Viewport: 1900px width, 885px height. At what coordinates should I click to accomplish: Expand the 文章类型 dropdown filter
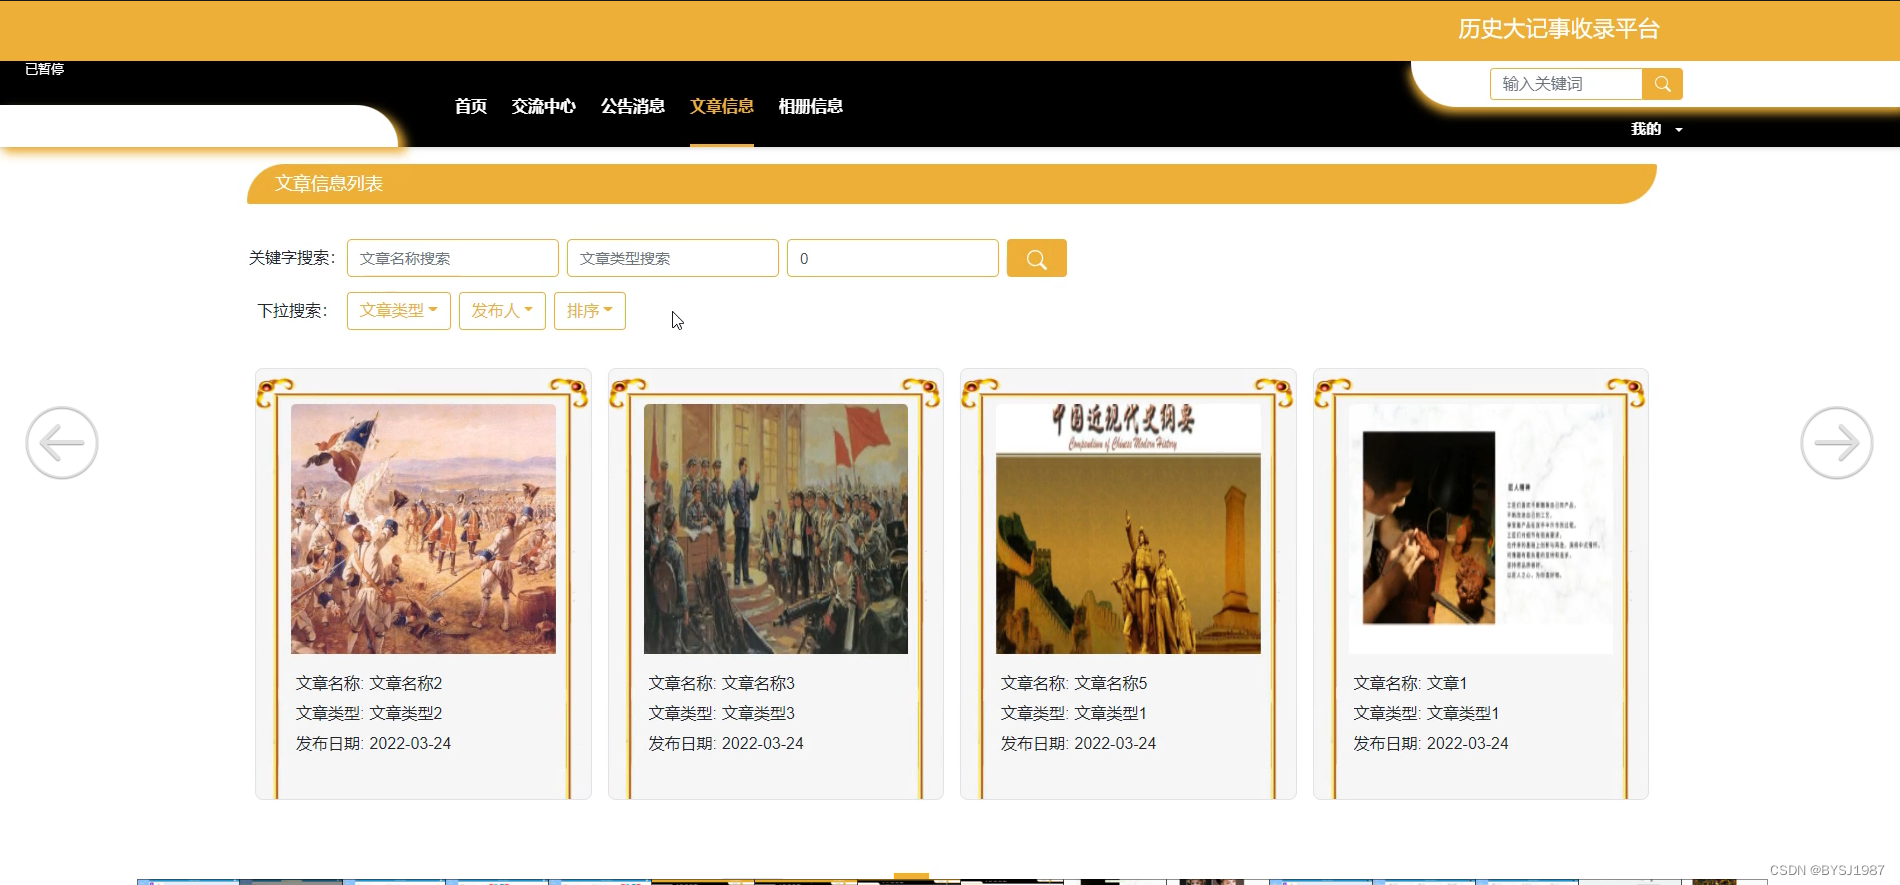click(x=399, y=311)
